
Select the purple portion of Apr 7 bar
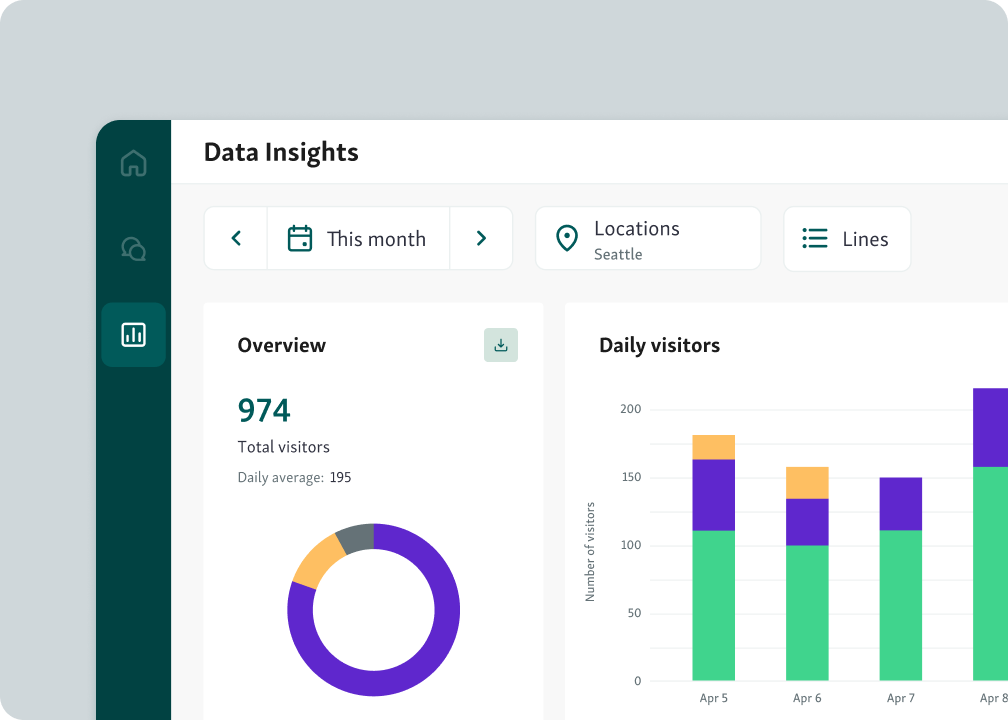click(900, 504)
